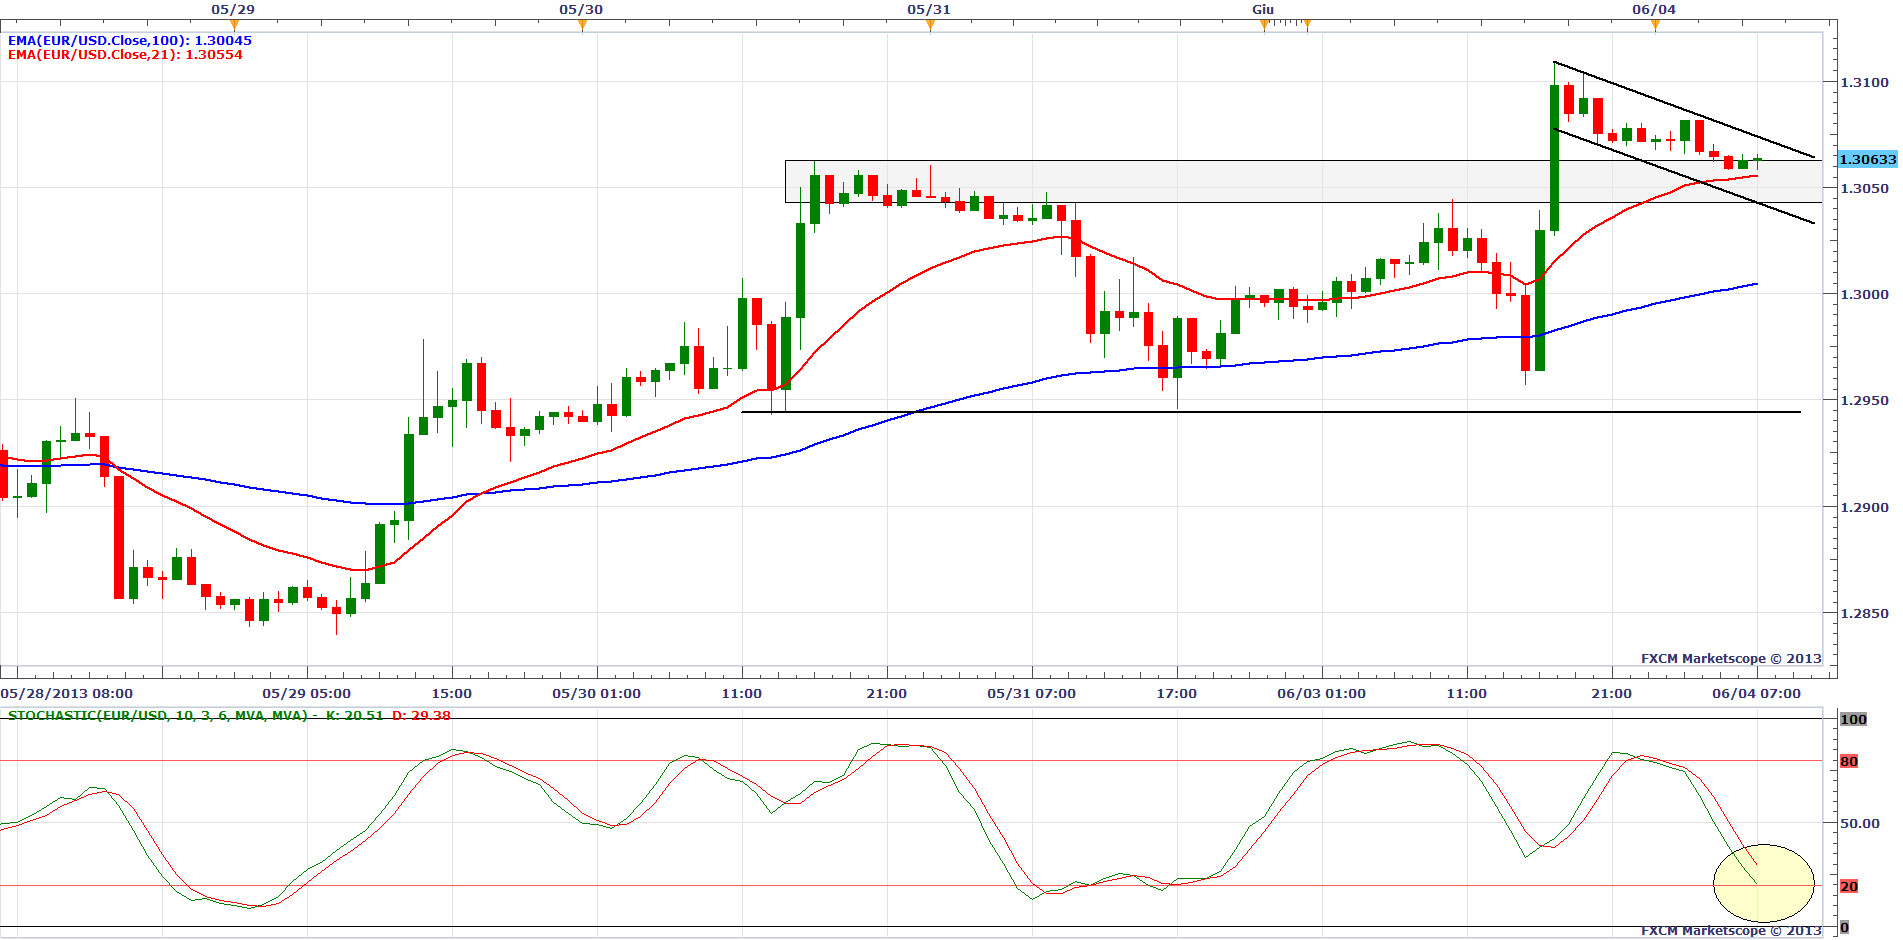Click the FXCM Marketscope watermark in price chart
The height and width of the screenshot is (940, 1903).
point(1730,658)
